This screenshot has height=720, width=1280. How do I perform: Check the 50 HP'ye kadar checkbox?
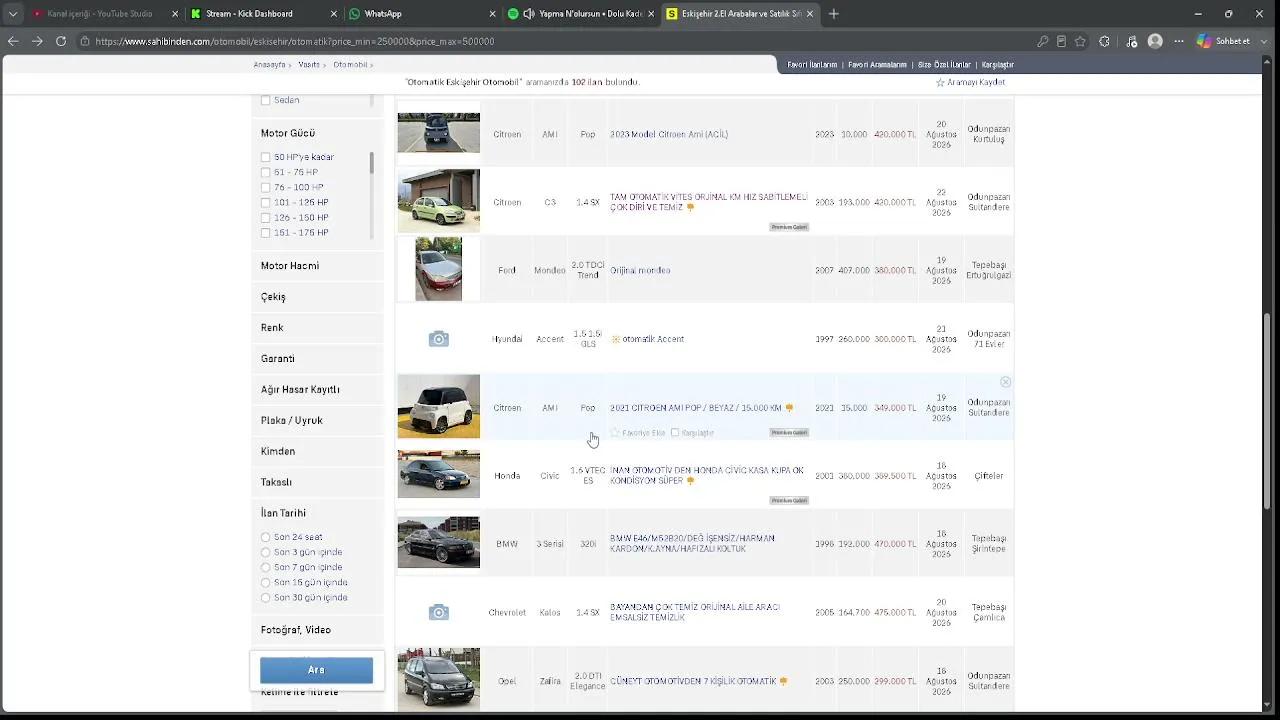265,157
